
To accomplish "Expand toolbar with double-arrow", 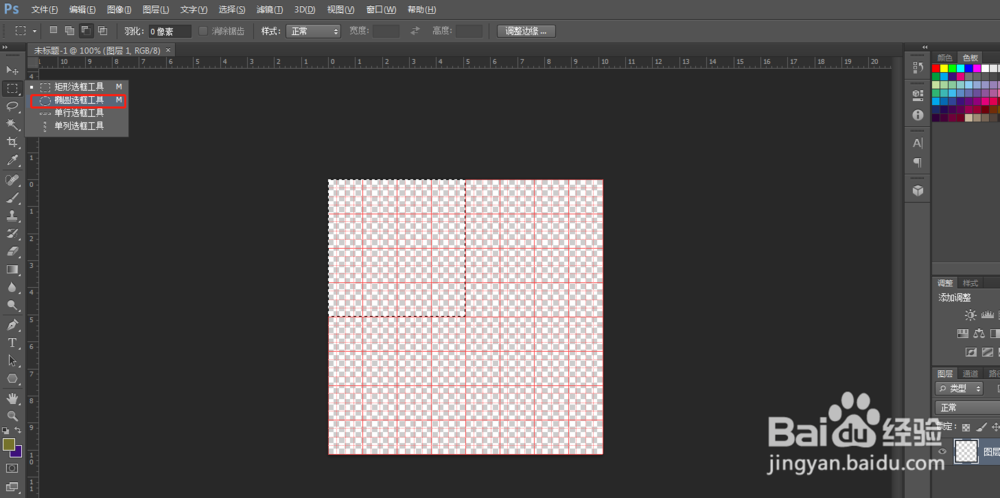I will pyautogui.click(x=6, y=47).
